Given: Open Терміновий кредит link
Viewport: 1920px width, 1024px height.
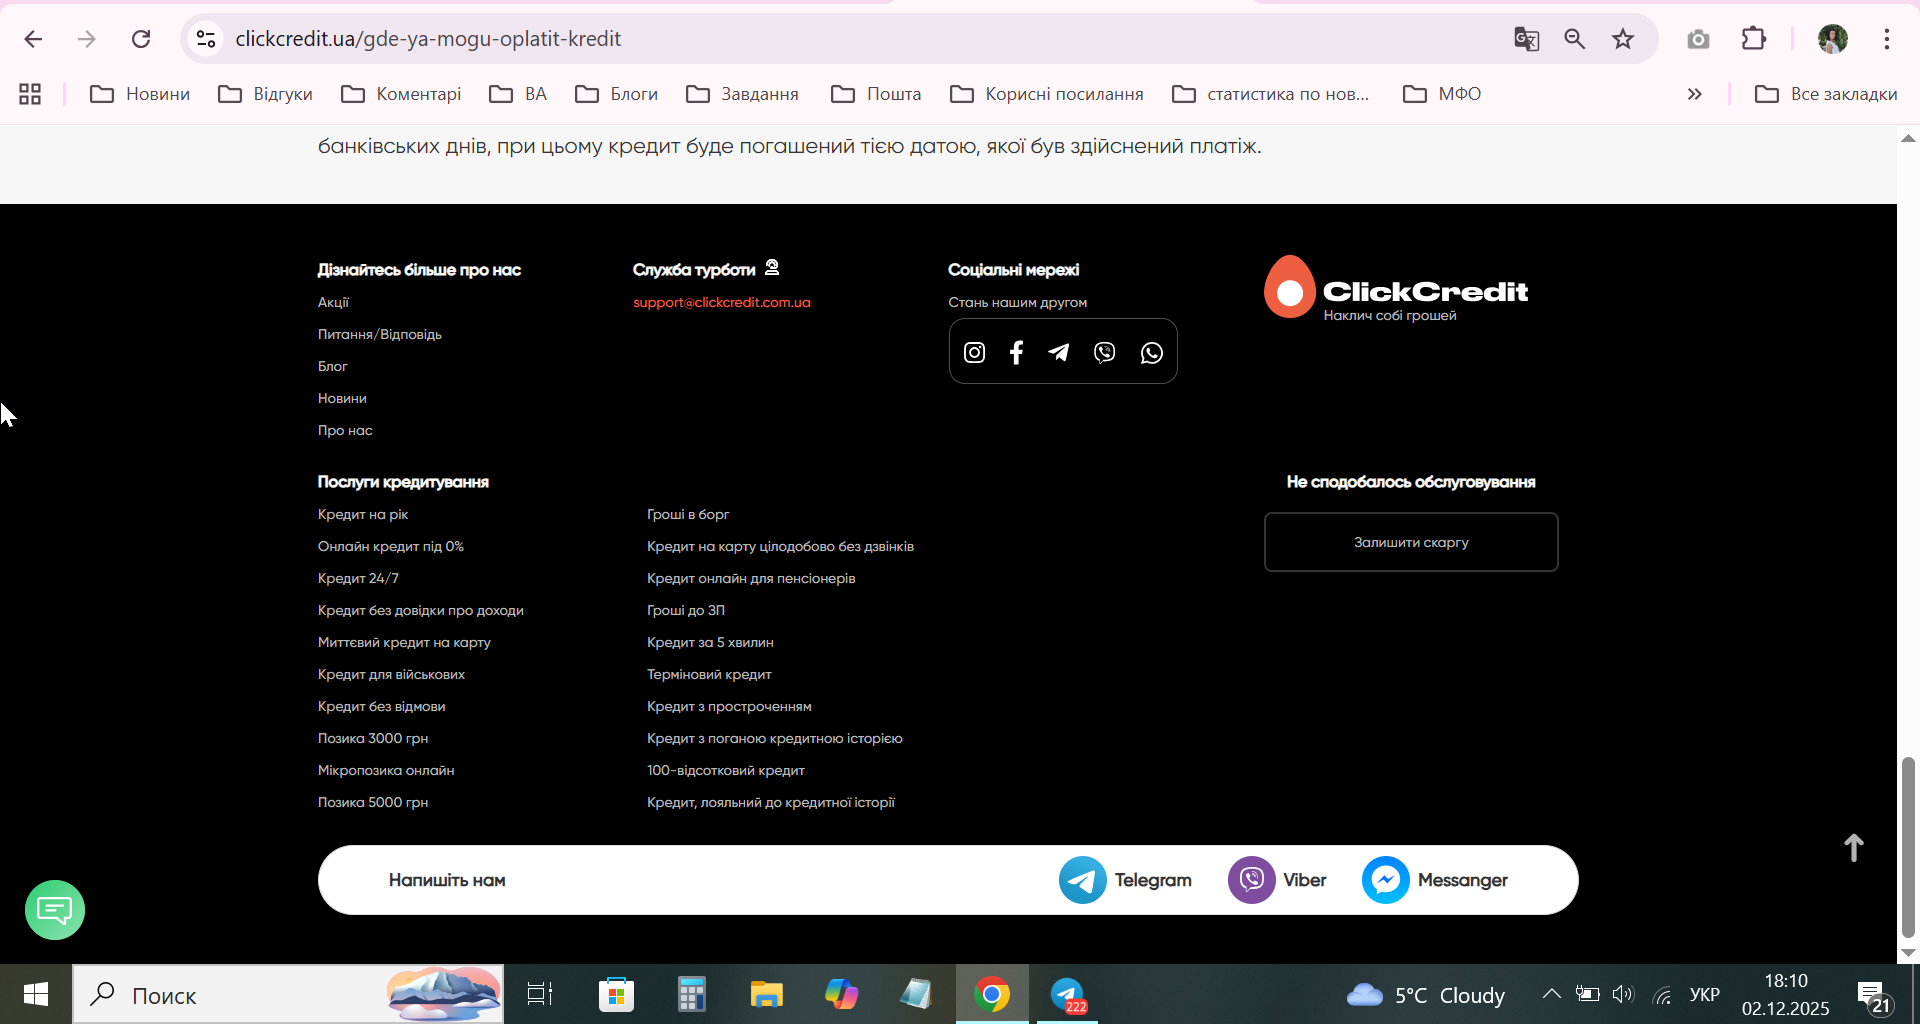Looking at the screenshot, I should pos(709,674).
